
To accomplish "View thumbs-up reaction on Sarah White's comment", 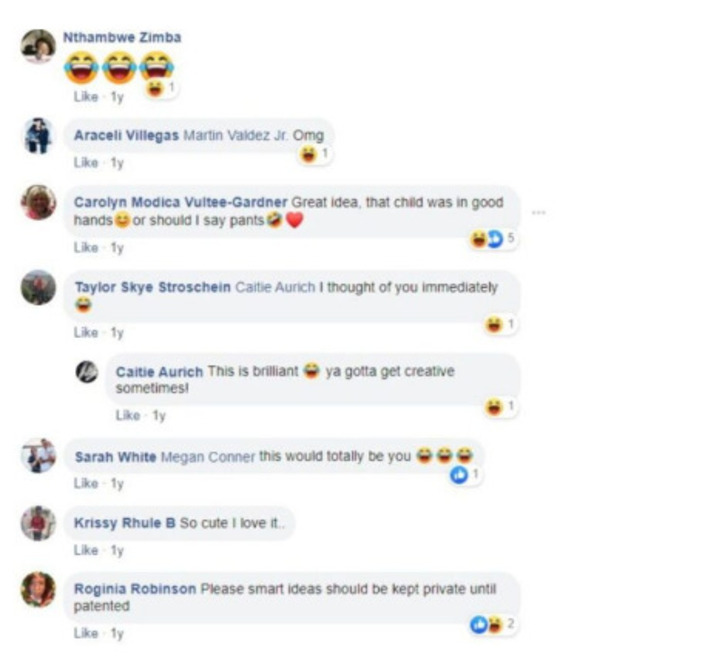I will (465, 475).
